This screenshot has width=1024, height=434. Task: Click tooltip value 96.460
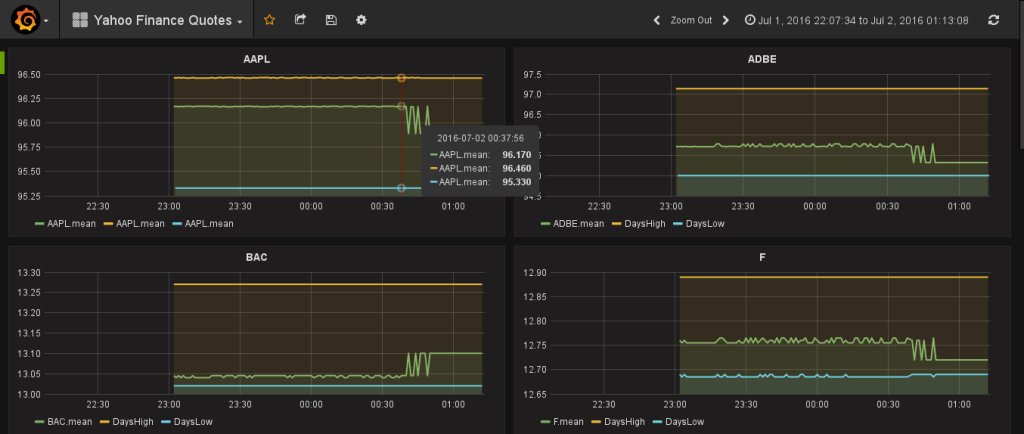tap(517, 168)
